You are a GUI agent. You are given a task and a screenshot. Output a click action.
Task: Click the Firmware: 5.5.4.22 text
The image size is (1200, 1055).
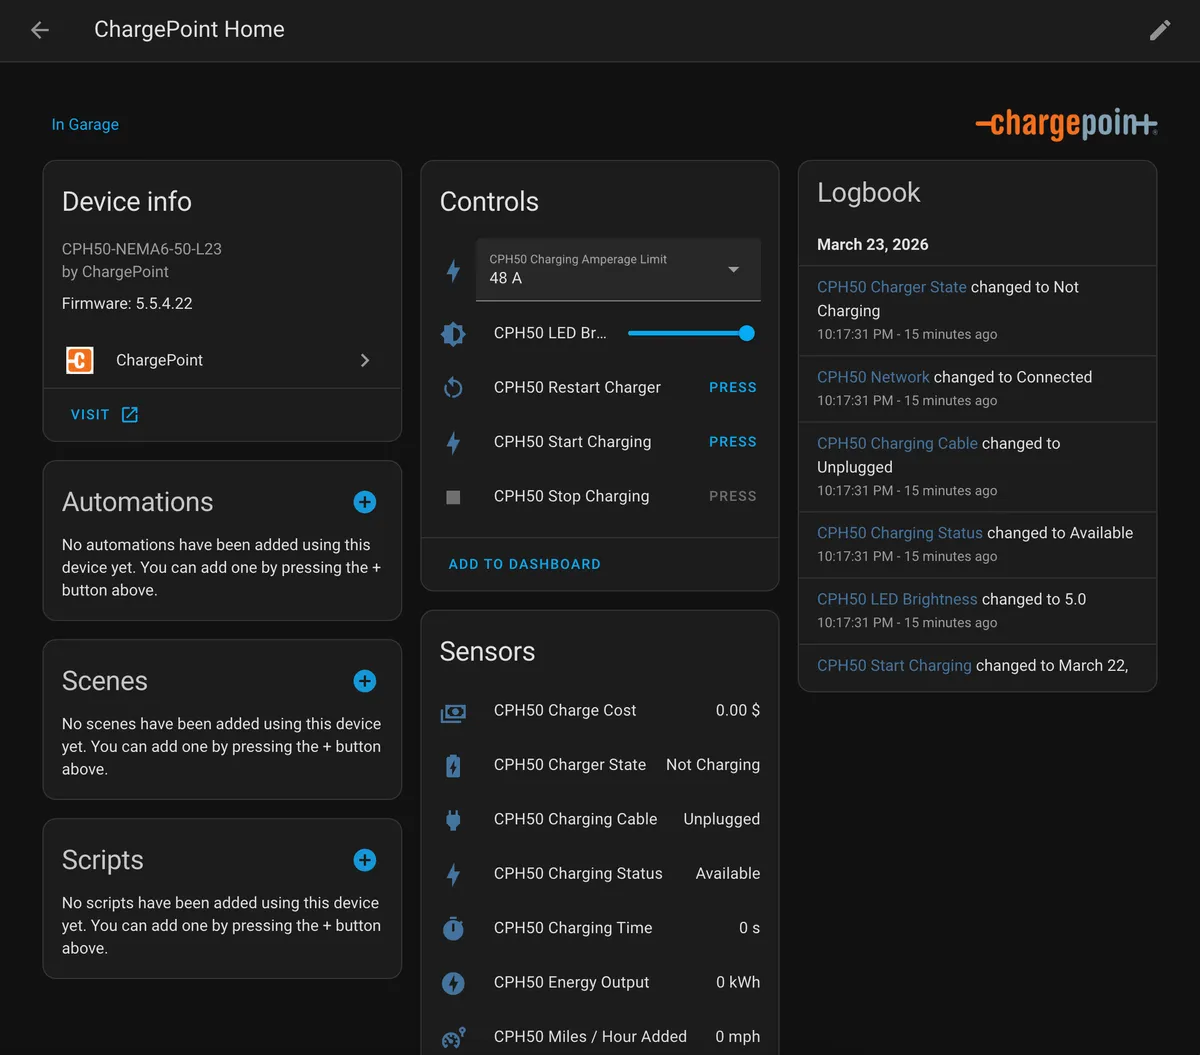click(x=127, y=303)
